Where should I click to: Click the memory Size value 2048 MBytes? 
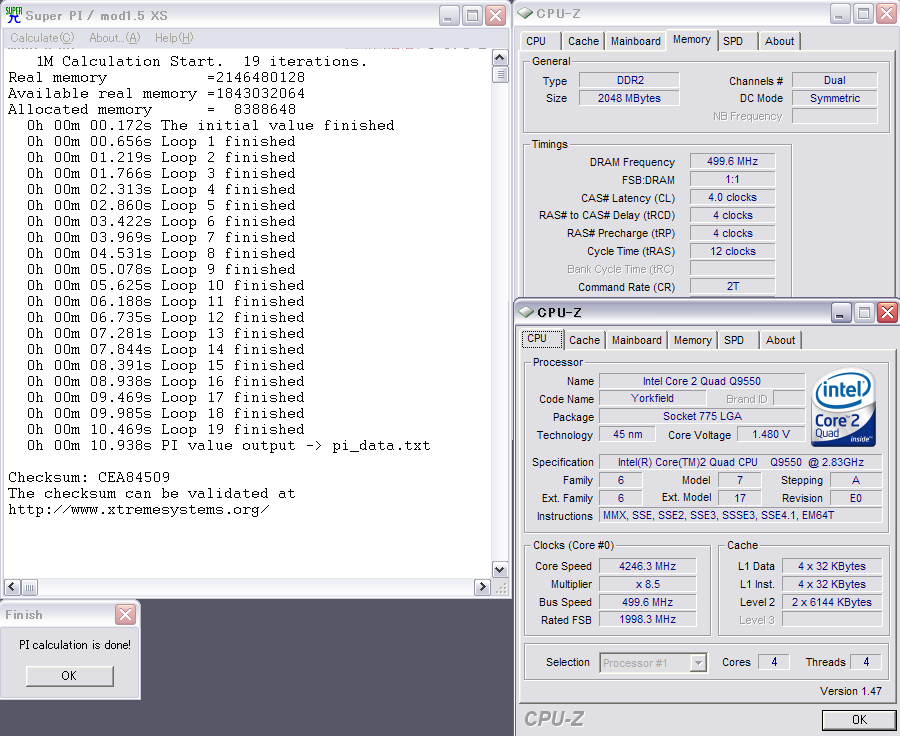click(x=629, y=98)
